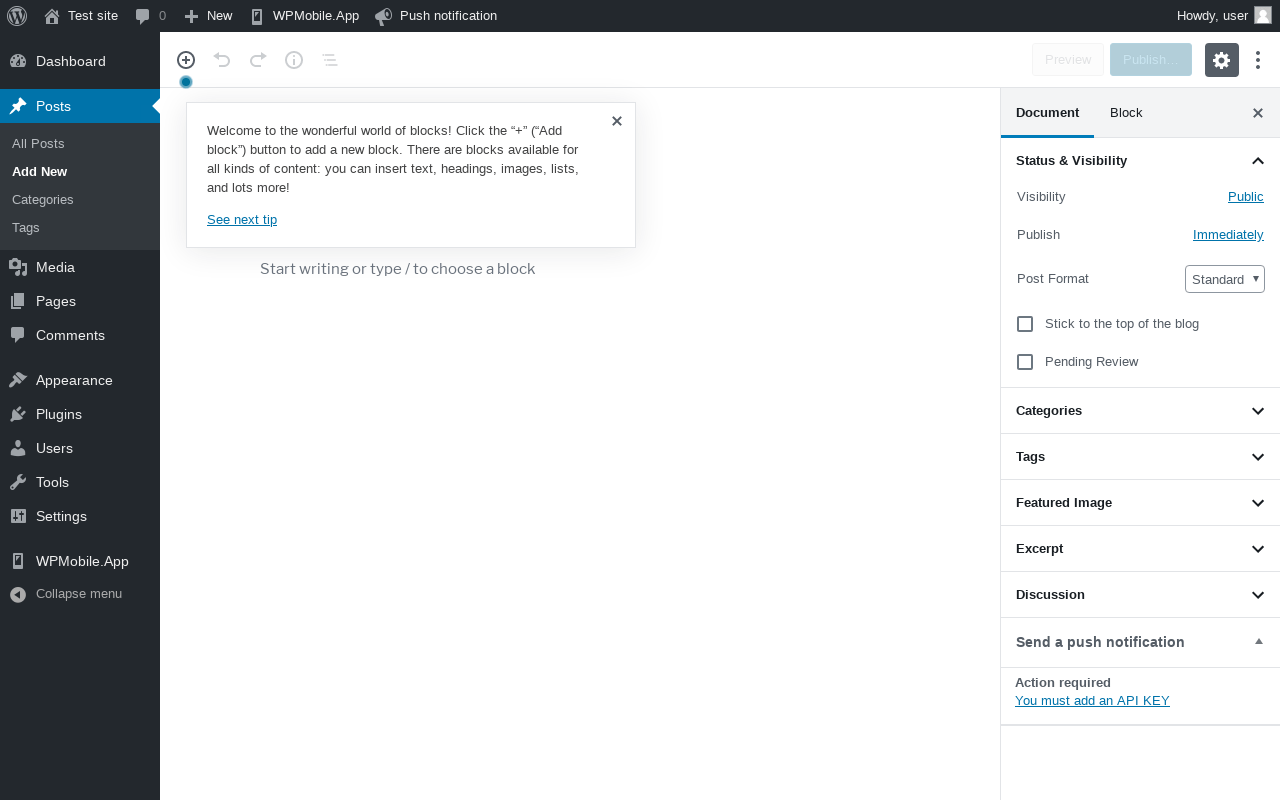Expand the Discussion panel
1280x800 pixels.
click(x=1140, y=595)
